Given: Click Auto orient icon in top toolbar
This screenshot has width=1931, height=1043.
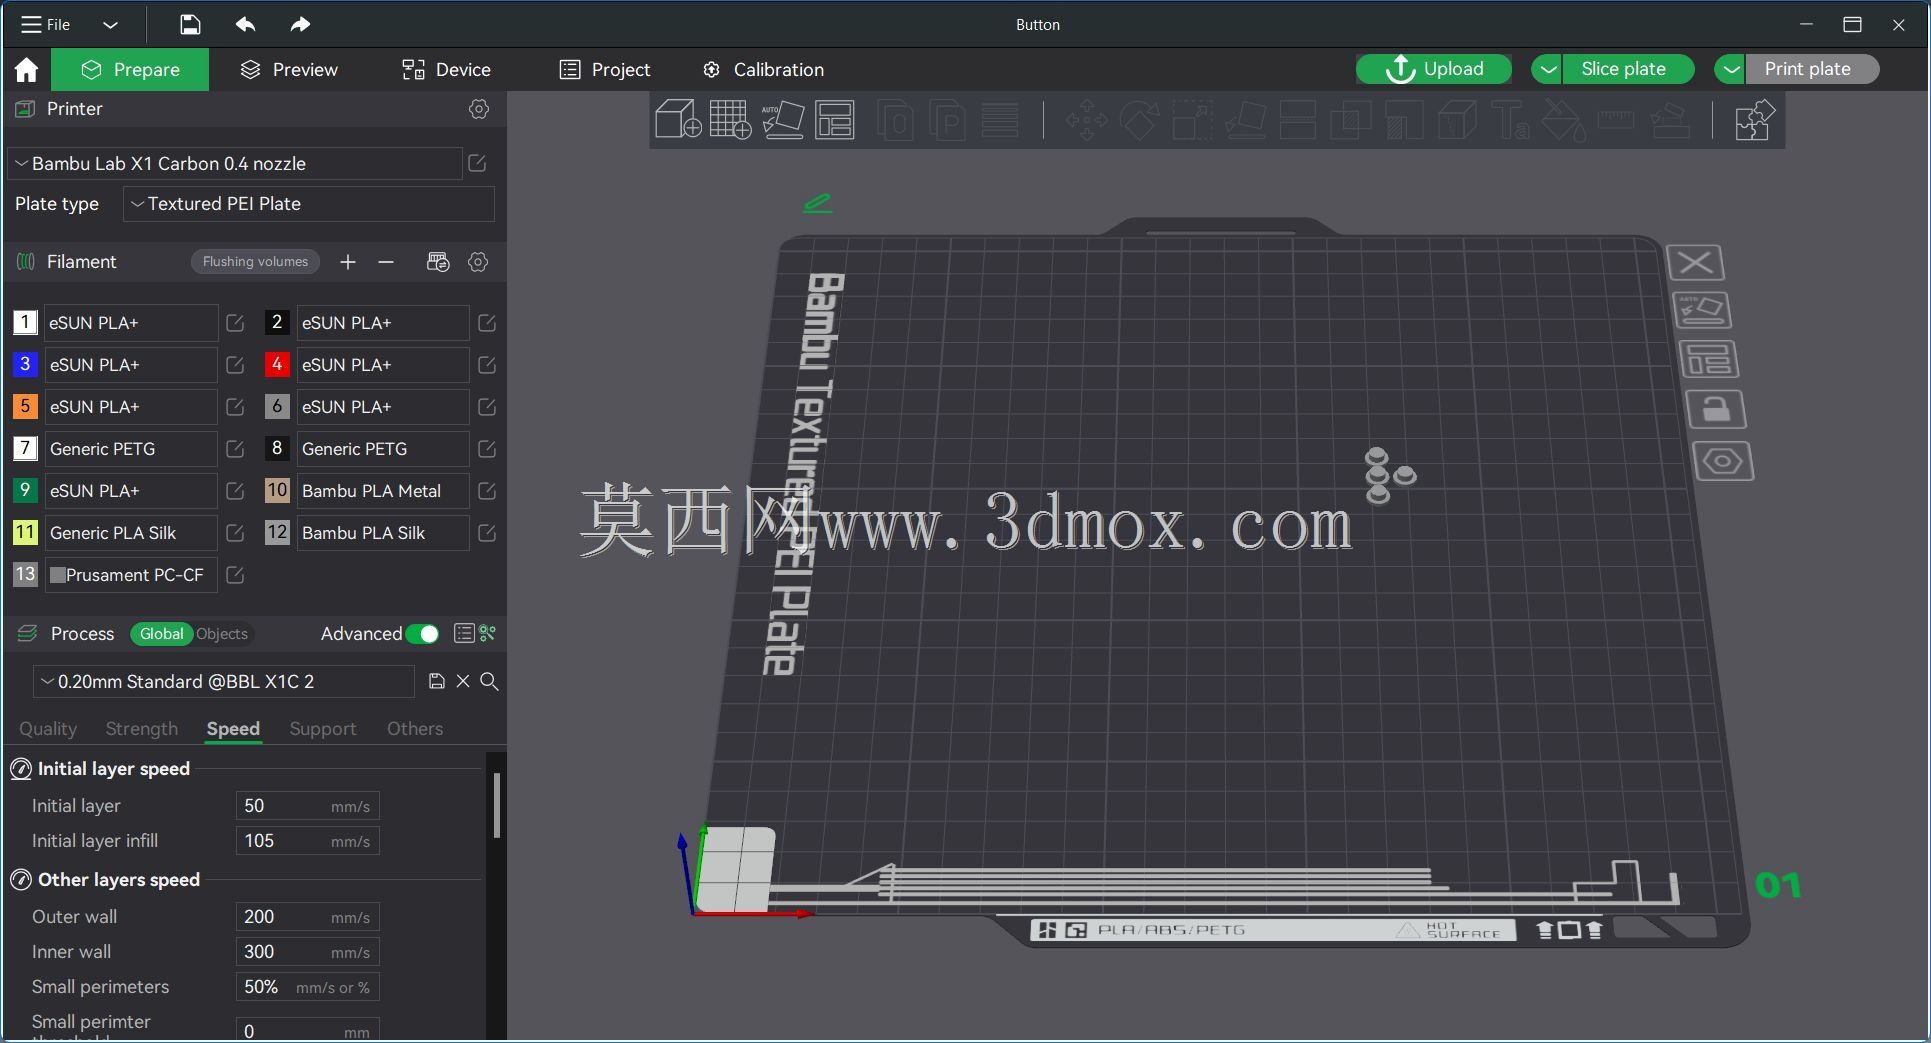Looking at the screenshot, I should tap(783, 120).
